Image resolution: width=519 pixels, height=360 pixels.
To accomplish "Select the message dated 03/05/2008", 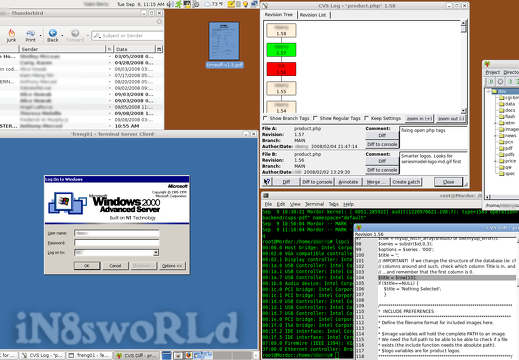I will (81, 56).
